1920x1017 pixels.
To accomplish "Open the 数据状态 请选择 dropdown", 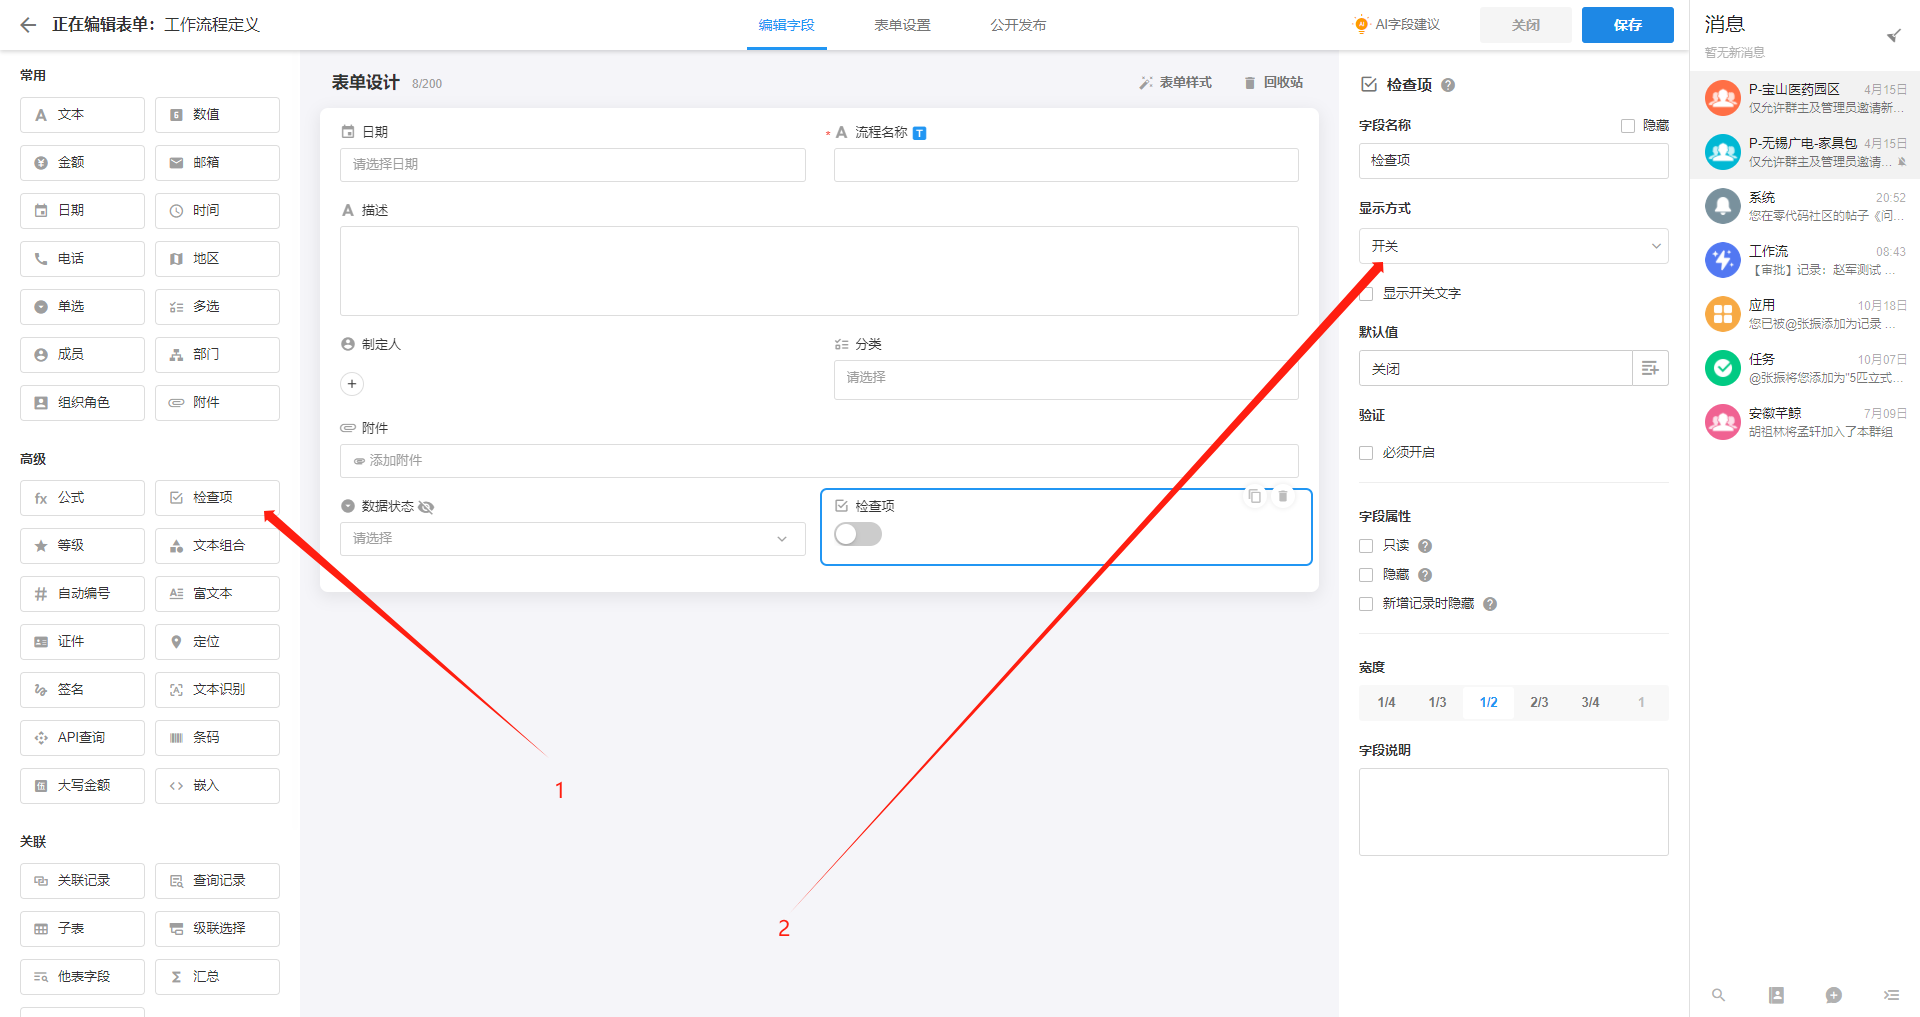I will coord(573,539).
